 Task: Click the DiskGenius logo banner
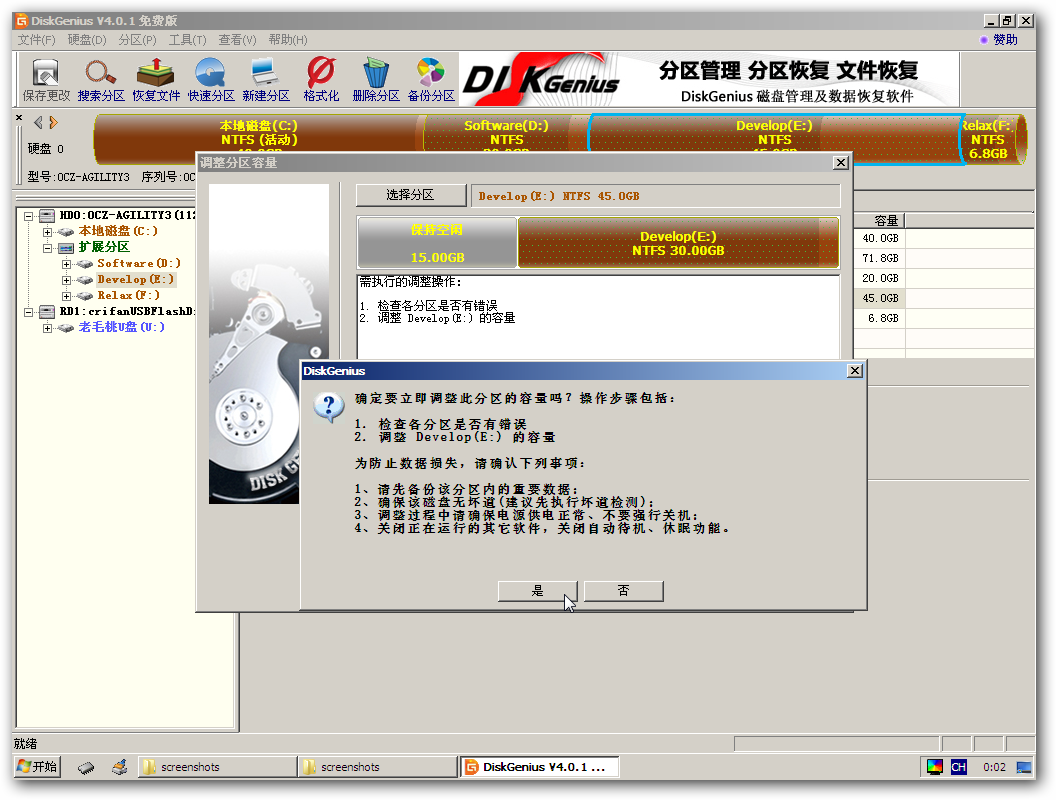pos(709,79)
